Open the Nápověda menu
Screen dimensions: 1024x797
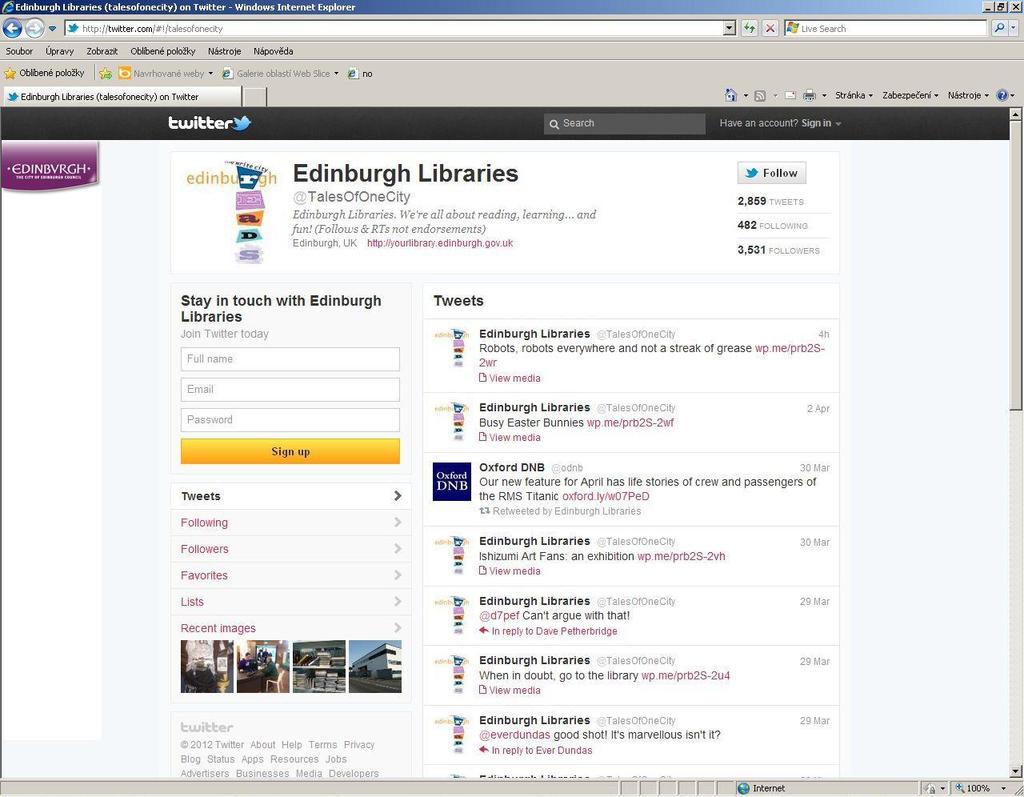tap(273, 51)
